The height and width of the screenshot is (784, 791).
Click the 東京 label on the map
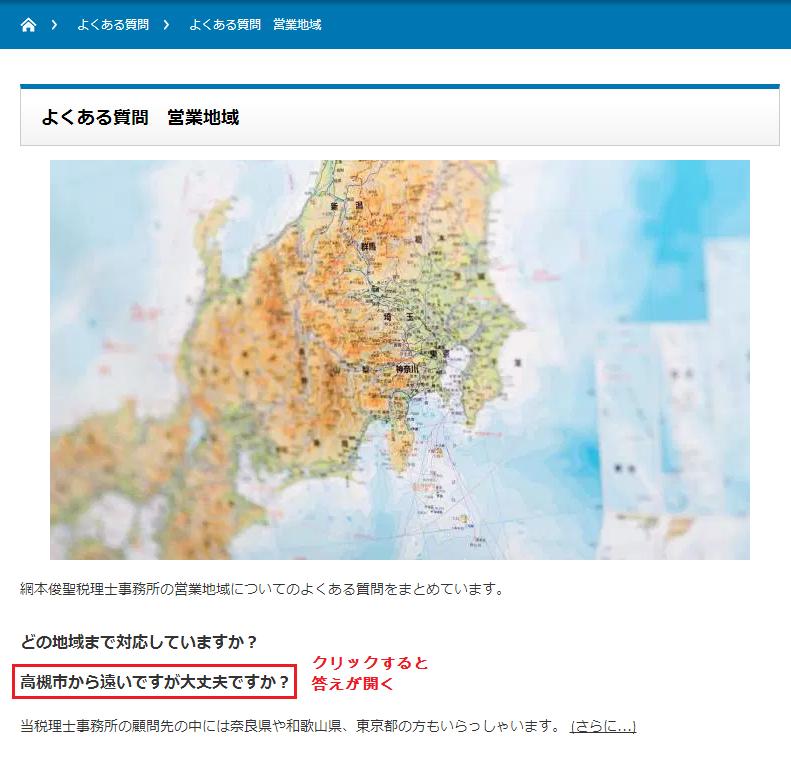click(x=436, y=353)
